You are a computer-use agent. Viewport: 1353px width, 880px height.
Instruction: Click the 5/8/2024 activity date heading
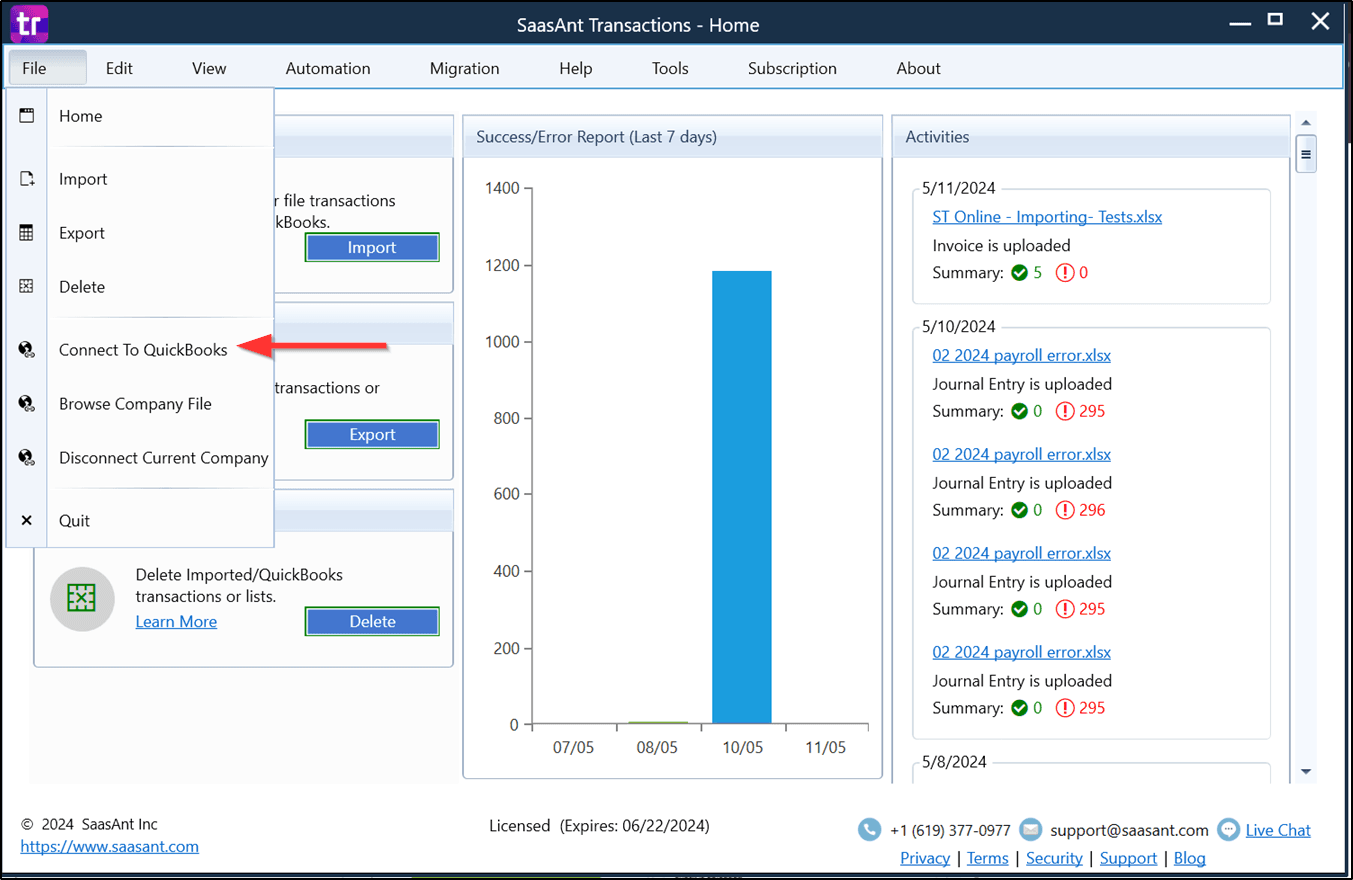[954, 762]
